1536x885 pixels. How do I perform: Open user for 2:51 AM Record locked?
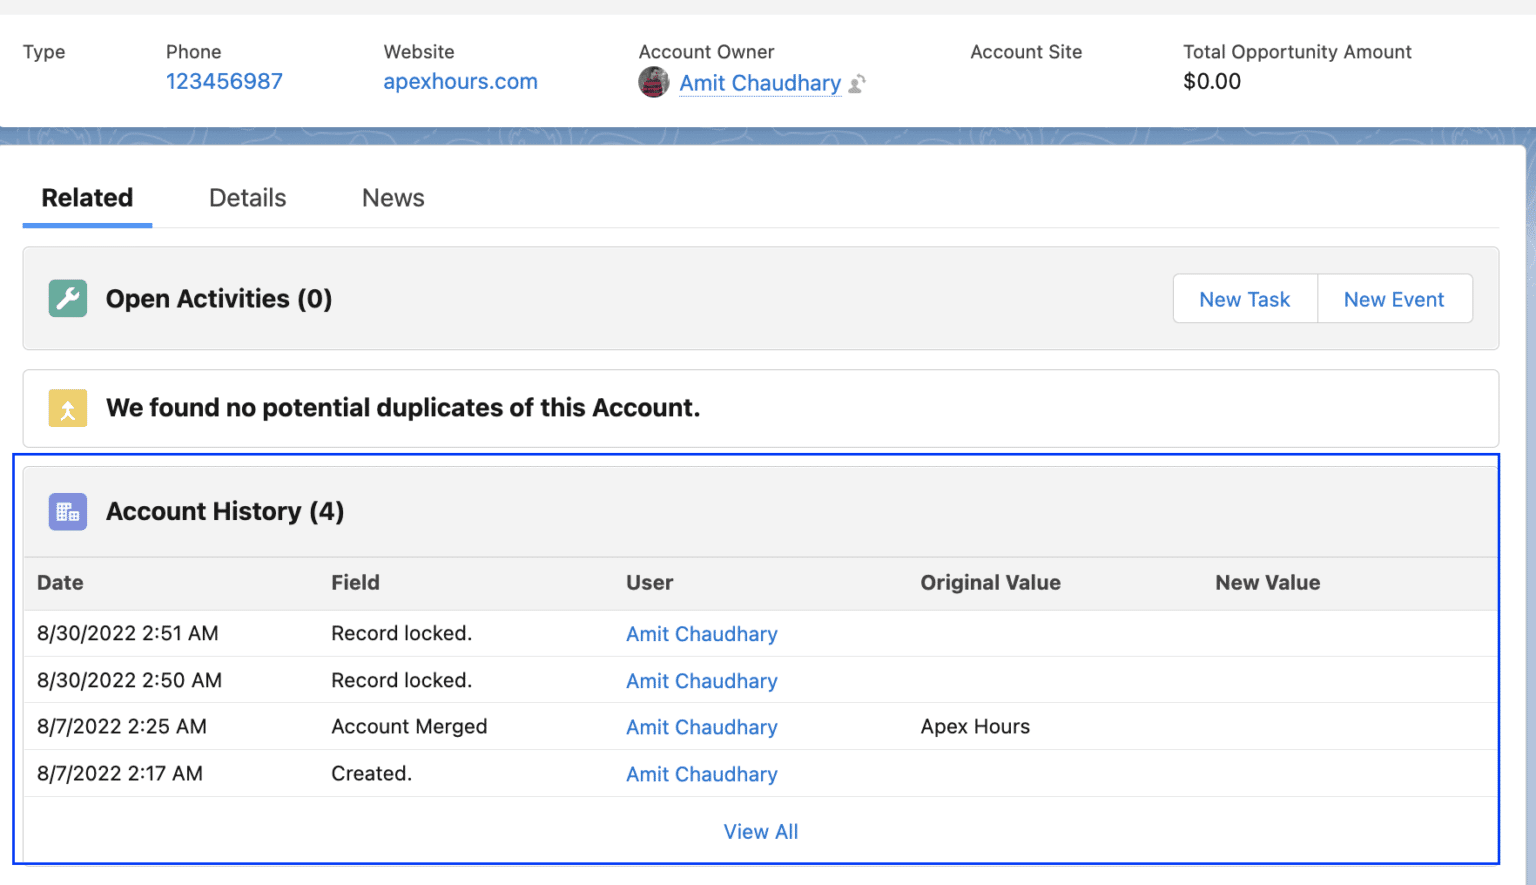coord(701,634)
